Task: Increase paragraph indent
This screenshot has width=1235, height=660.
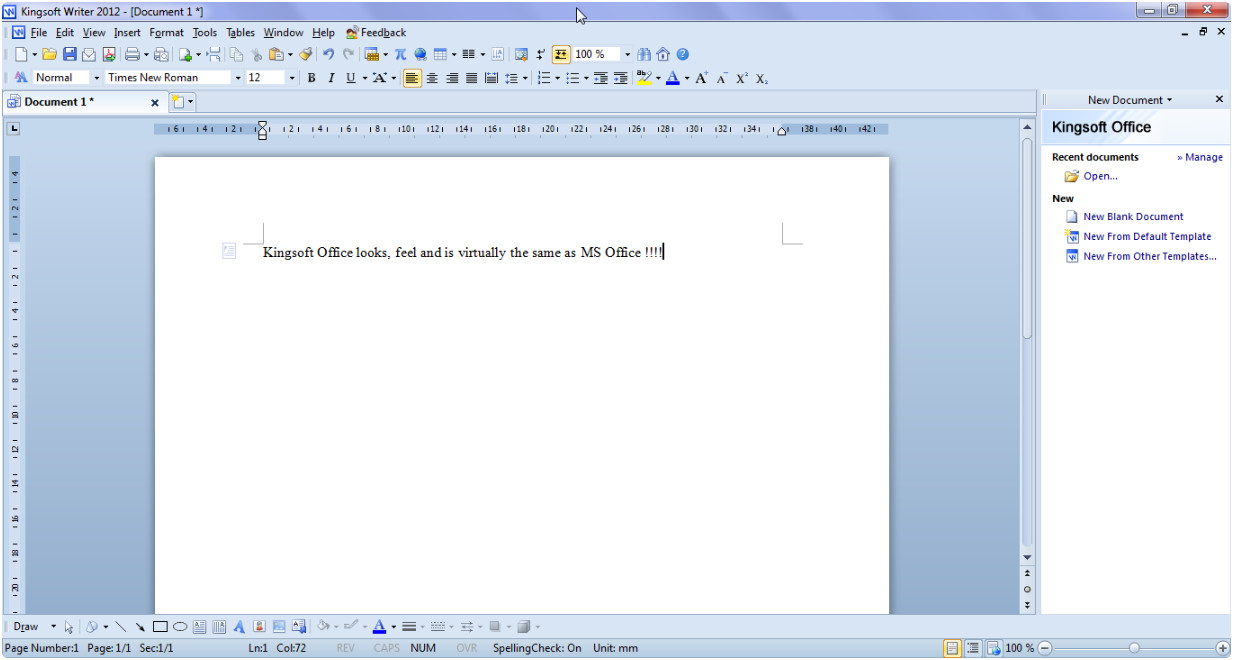Action: [621, 77]
